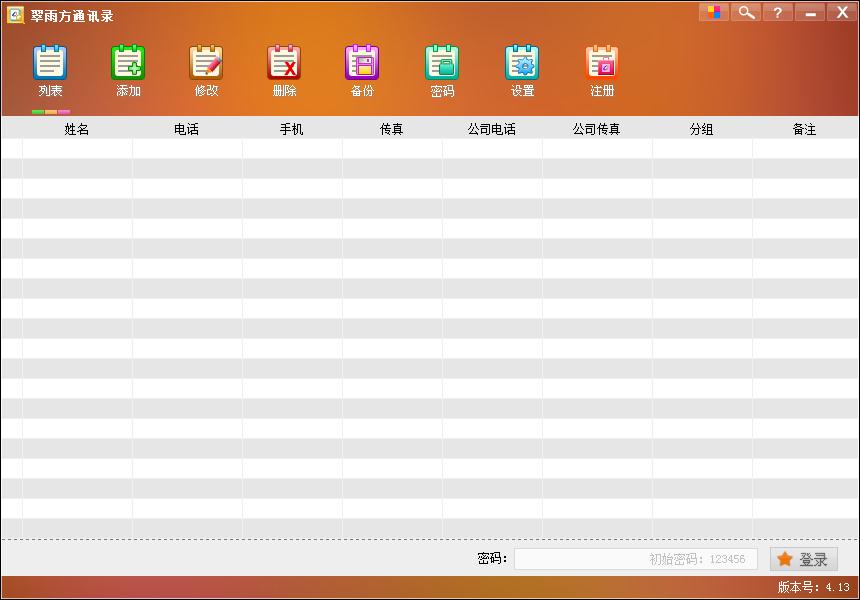Click the 登录 (Login) button

pos(804,559)
